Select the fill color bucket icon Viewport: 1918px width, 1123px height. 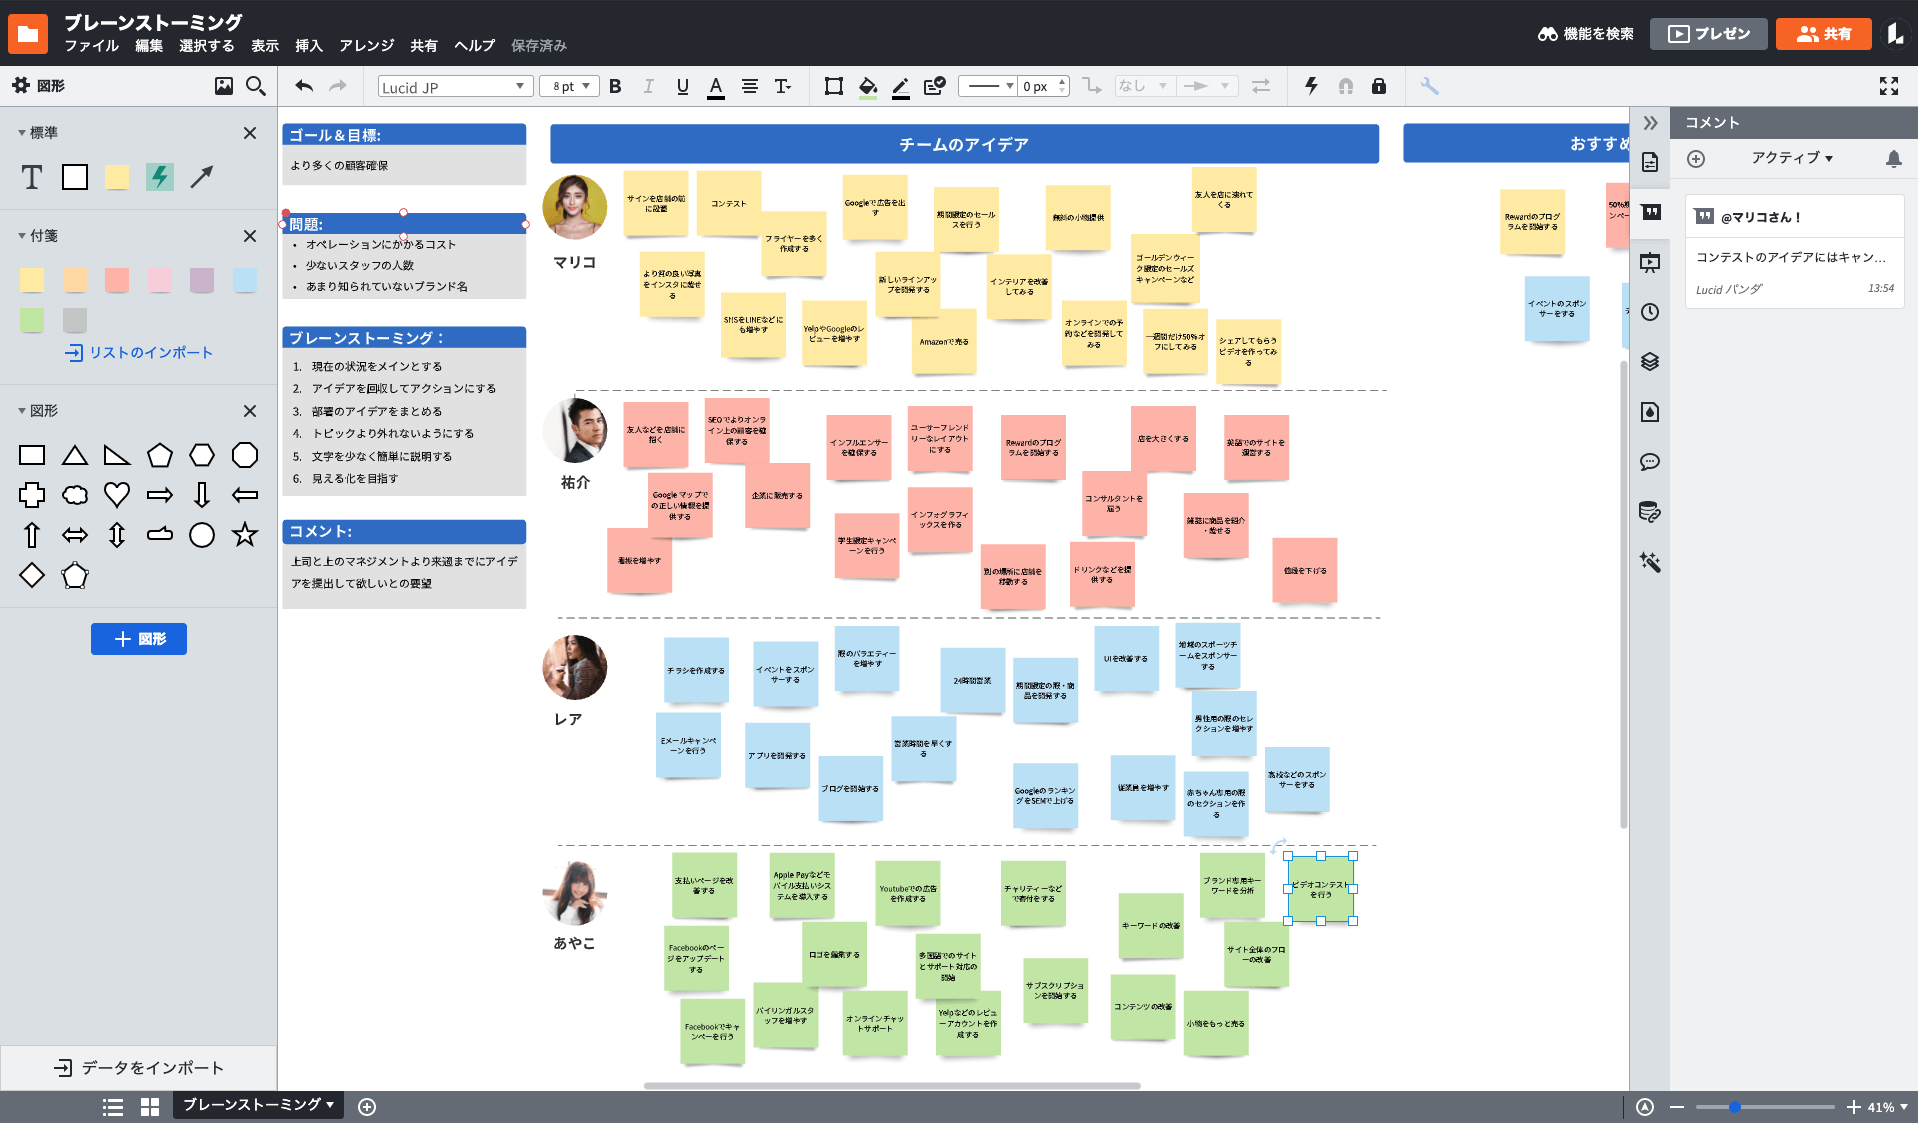867,87
